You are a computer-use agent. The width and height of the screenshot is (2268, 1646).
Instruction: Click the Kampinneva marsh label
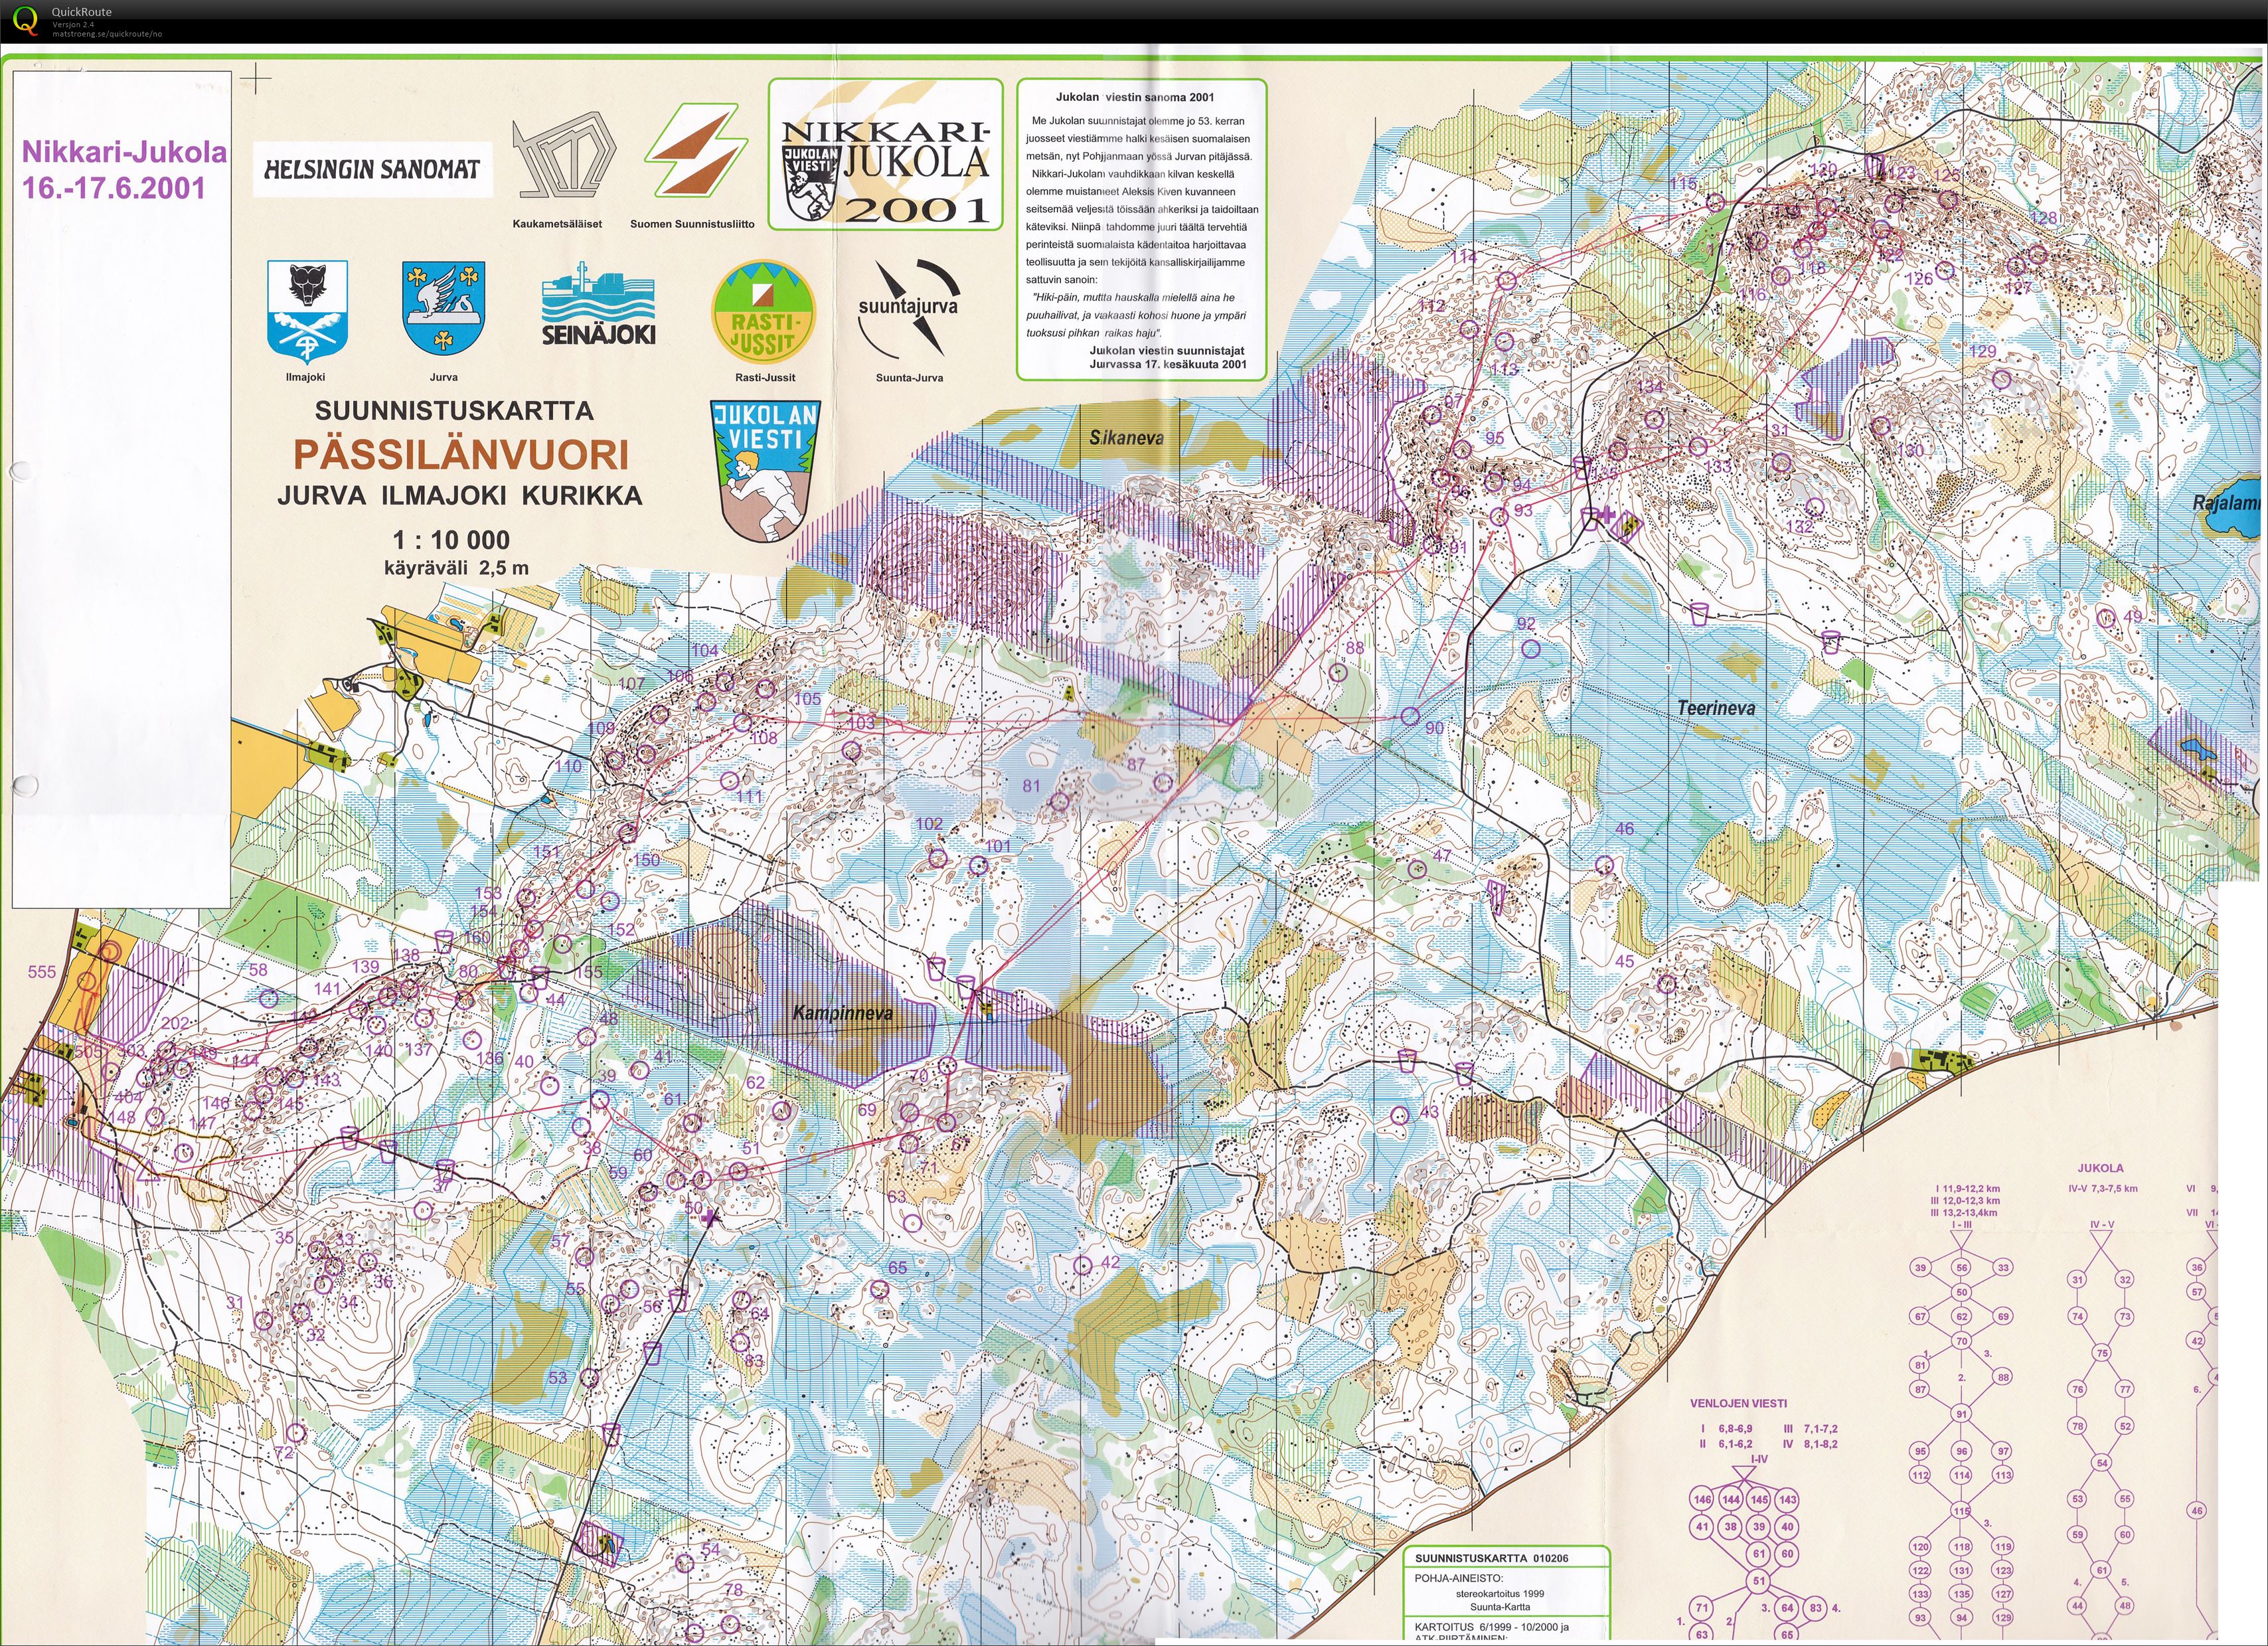pyautogui.click(x=842, y=1013)
